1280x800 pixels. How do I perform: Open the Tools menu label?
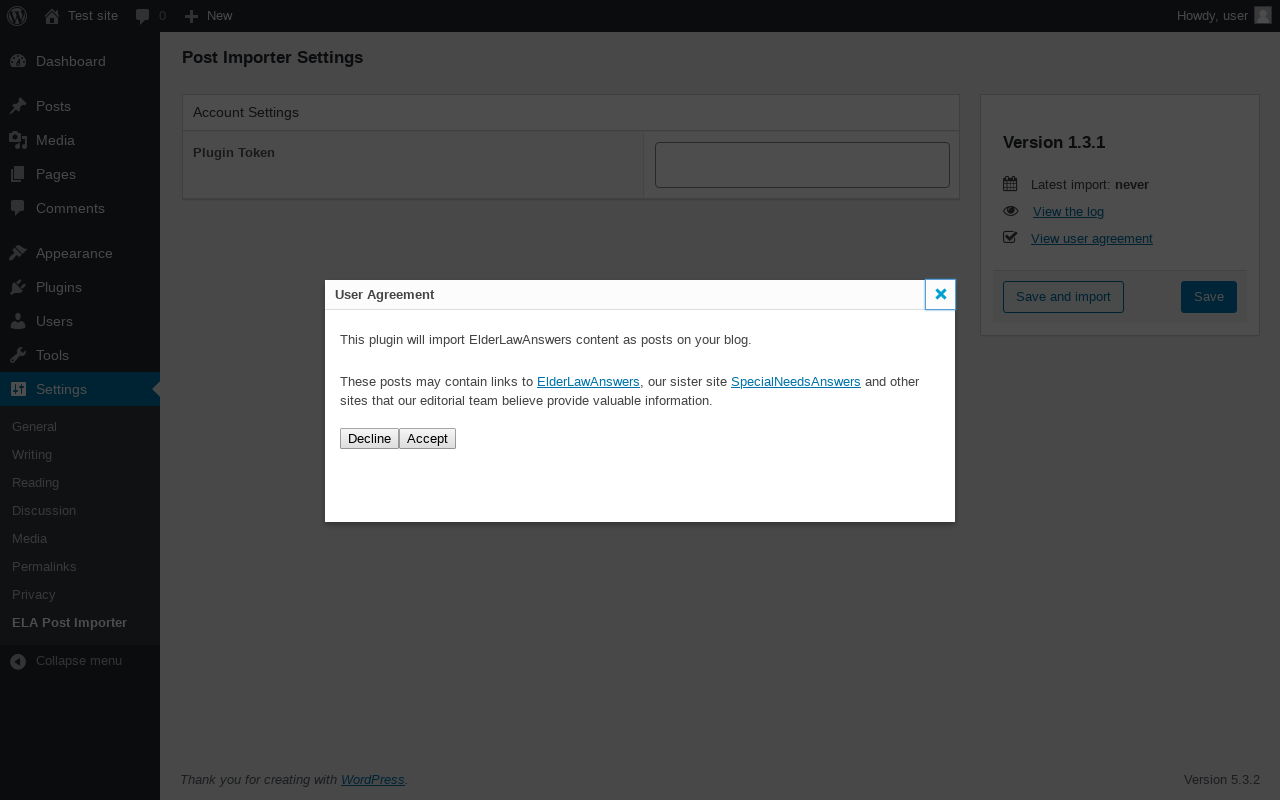52,355
